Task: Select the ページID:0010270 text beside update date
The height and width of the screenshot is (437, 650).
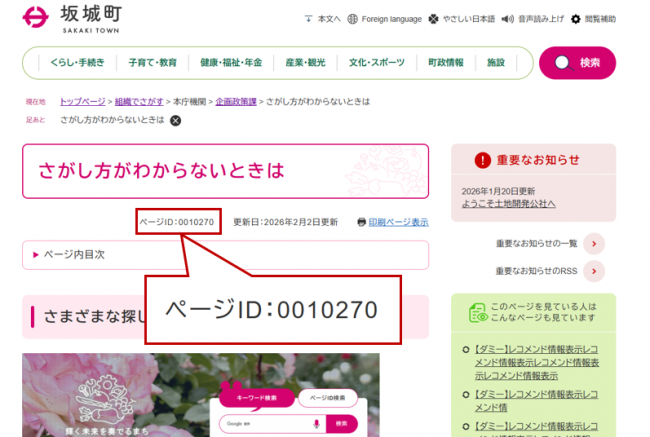Action: (177, 222)
